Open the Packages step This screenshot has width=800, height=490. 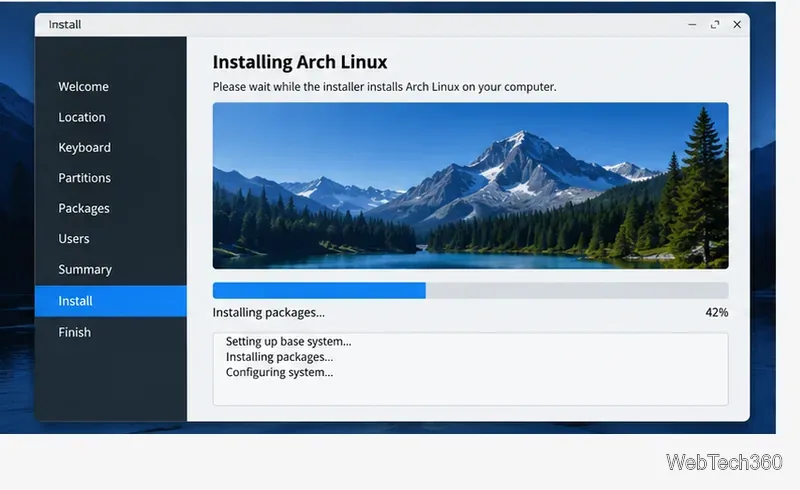(84, 208)
